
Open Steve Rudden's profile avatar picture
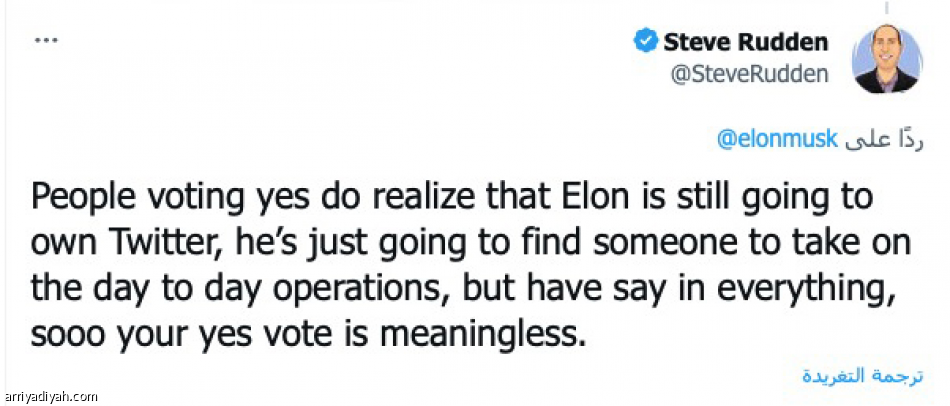point(886,60)
